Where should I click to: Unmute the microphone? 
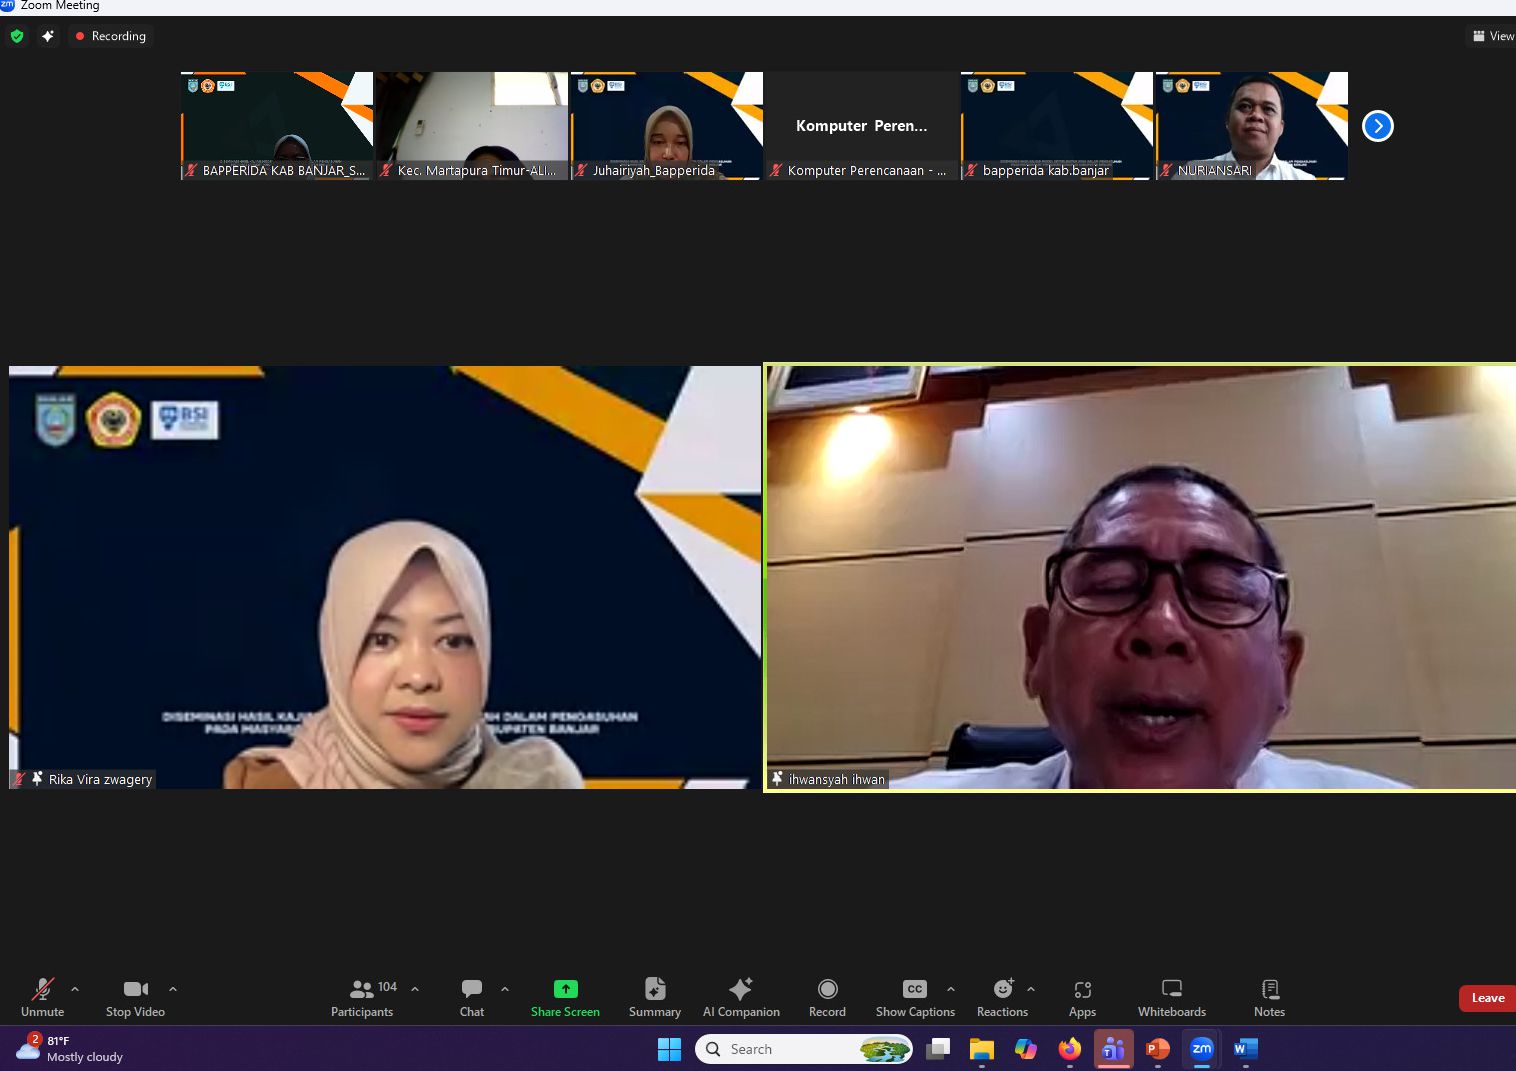click(42, 997)
